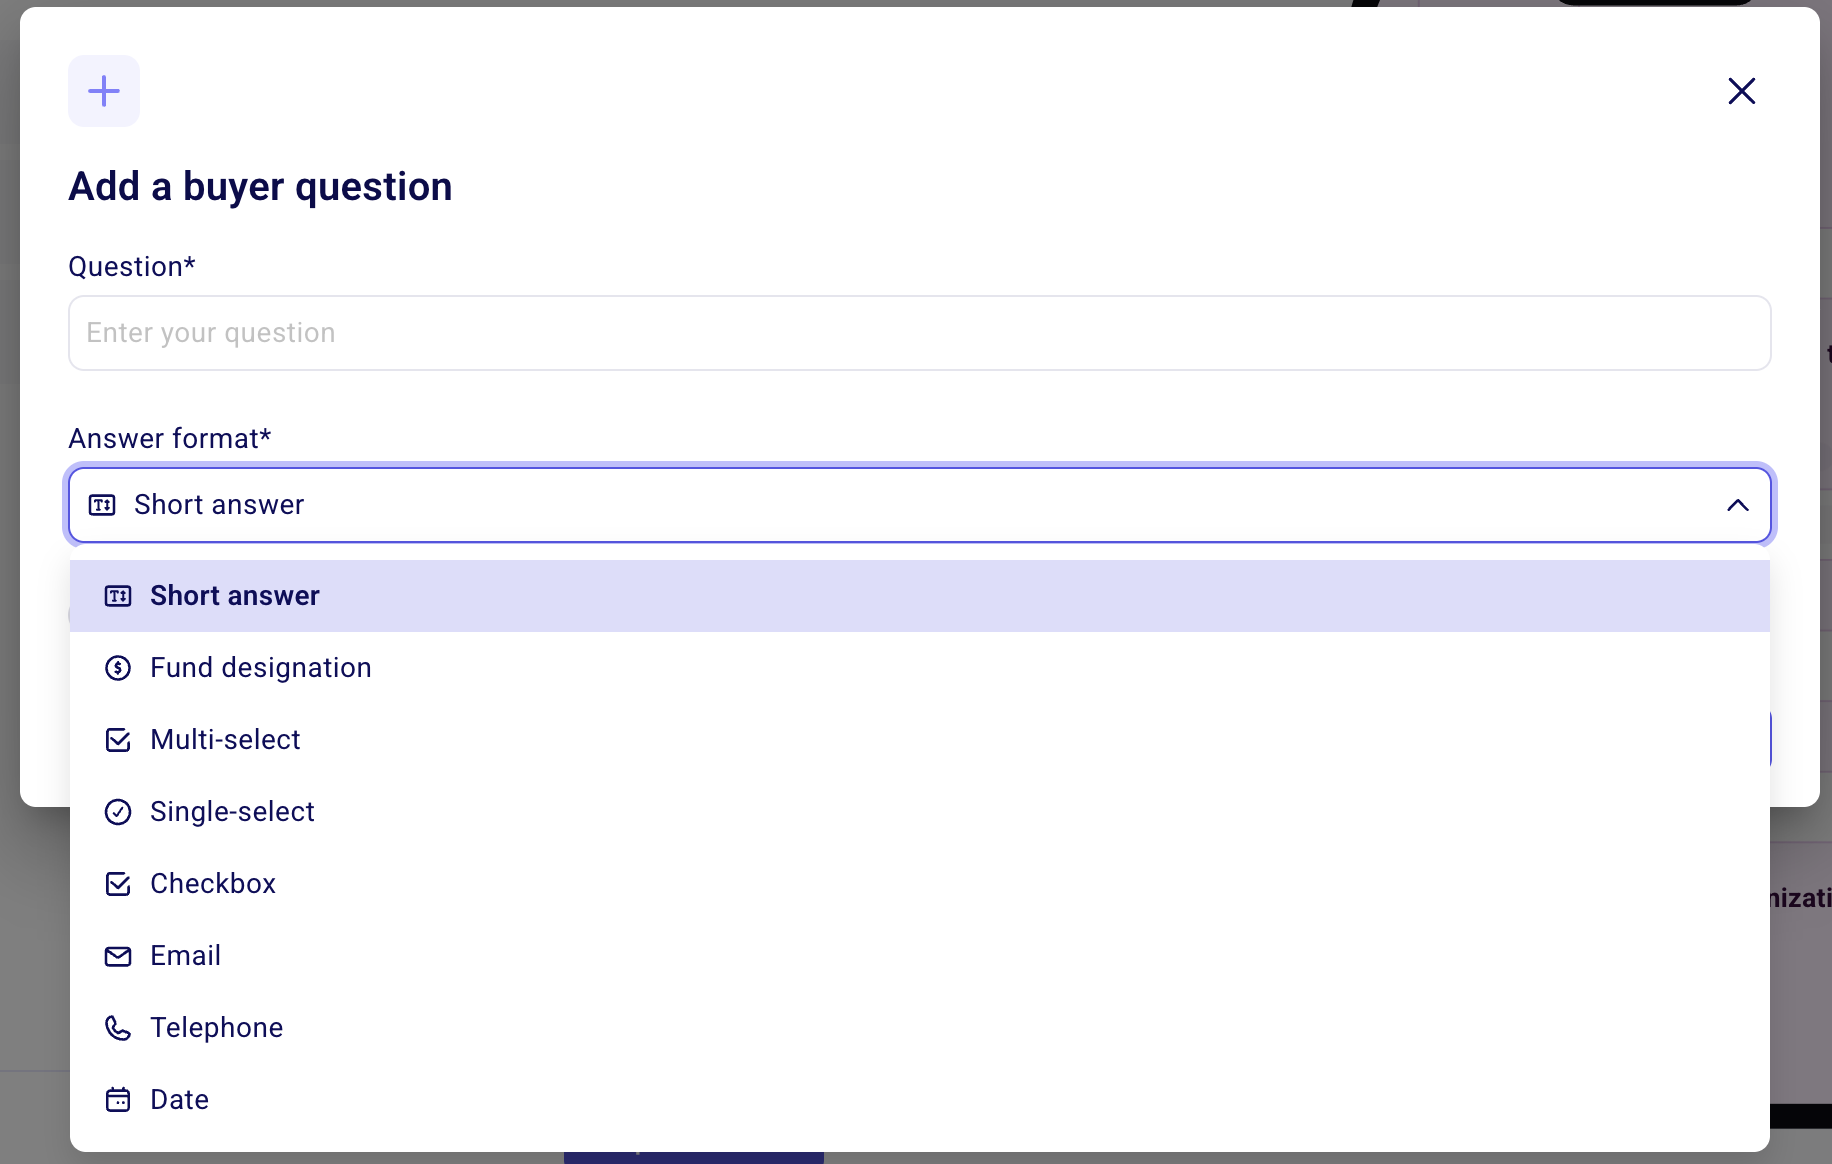Click the Question text input field
The height and width of the screenshot is (1164, 1832).
click(x=920, y=333)
